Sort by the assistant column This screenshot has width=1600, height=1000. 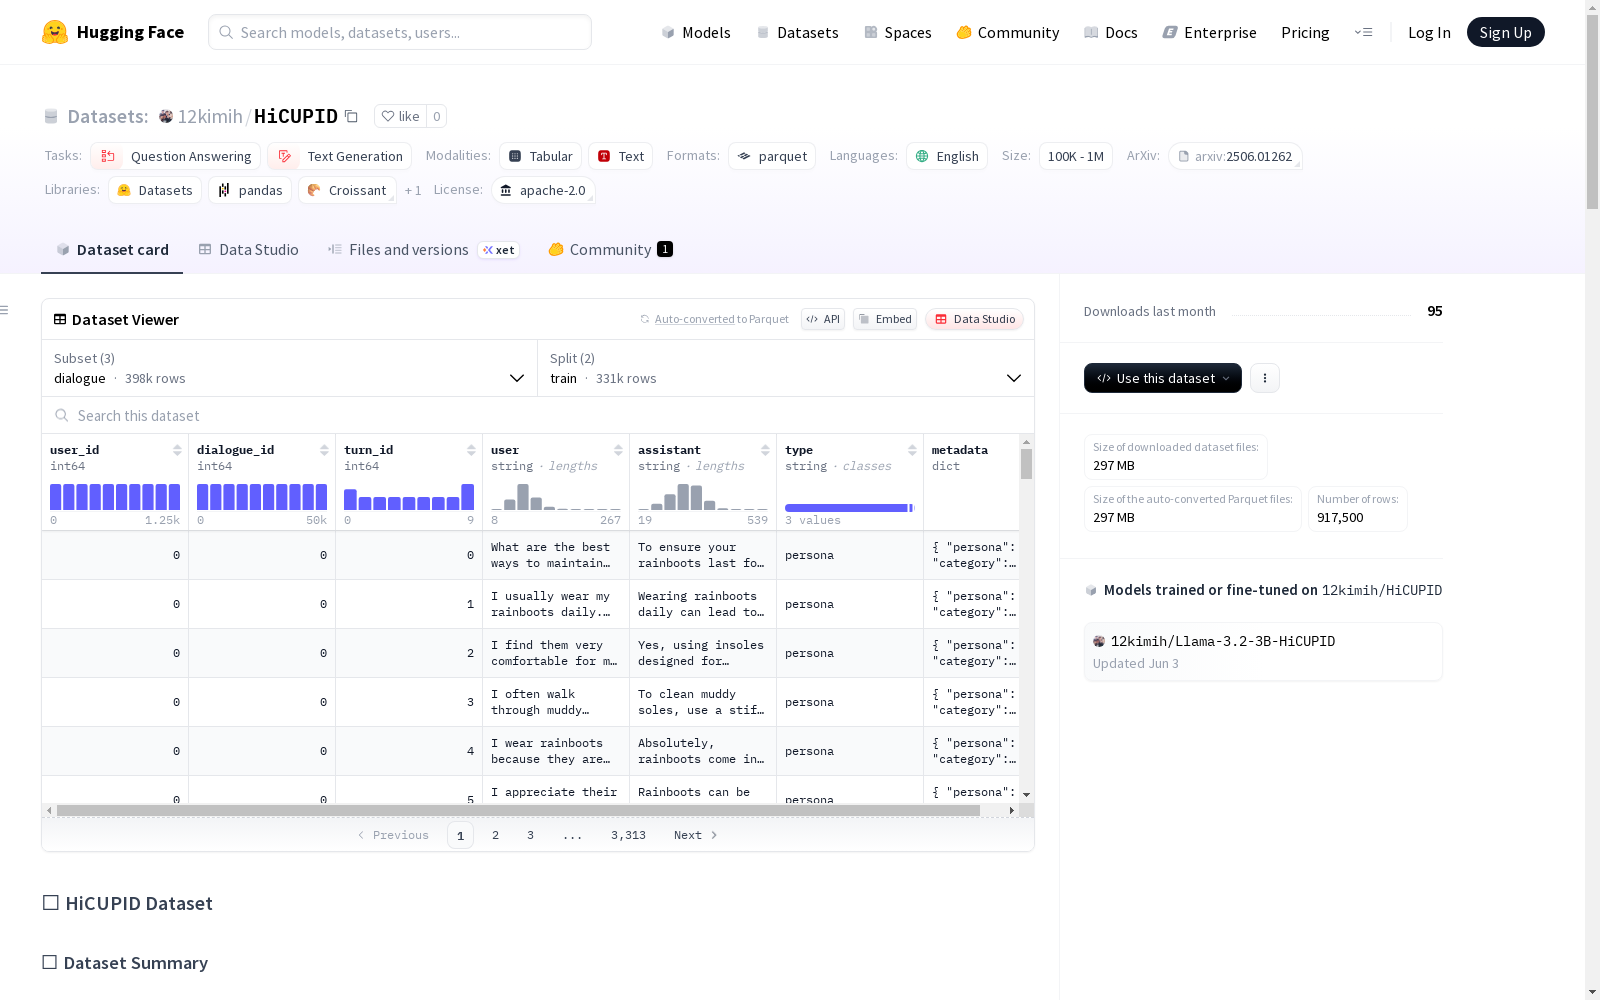click(x=765, y=450)
